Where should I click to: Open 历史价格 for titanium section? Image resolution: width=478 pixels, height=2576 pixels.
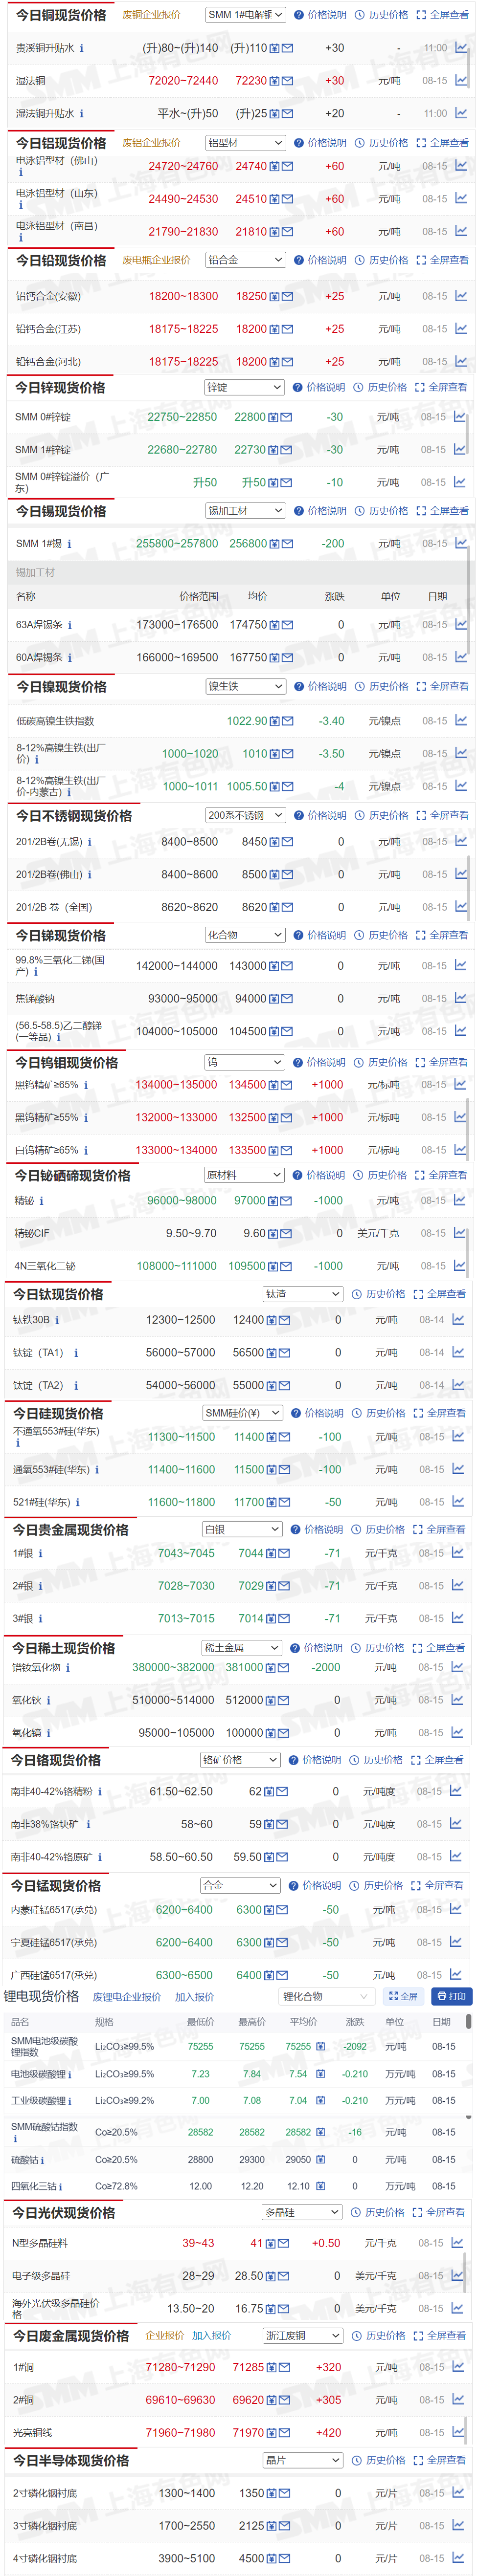379,1294
